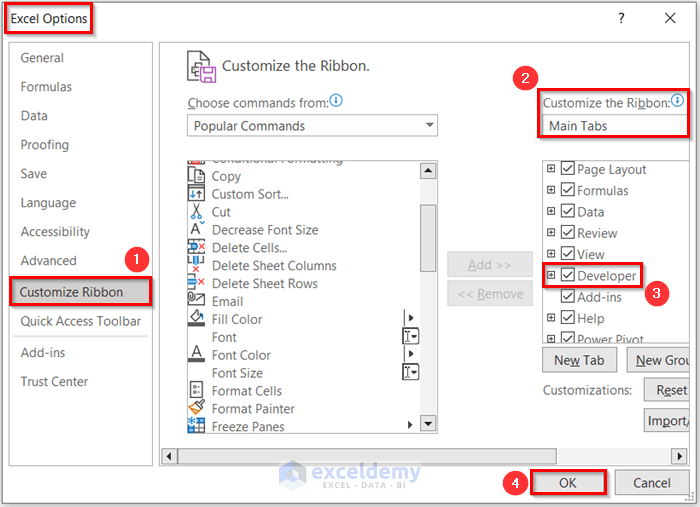This screenshot has width=700, height=507.
Task: Click the Add >> button
Action: point(490,265)
